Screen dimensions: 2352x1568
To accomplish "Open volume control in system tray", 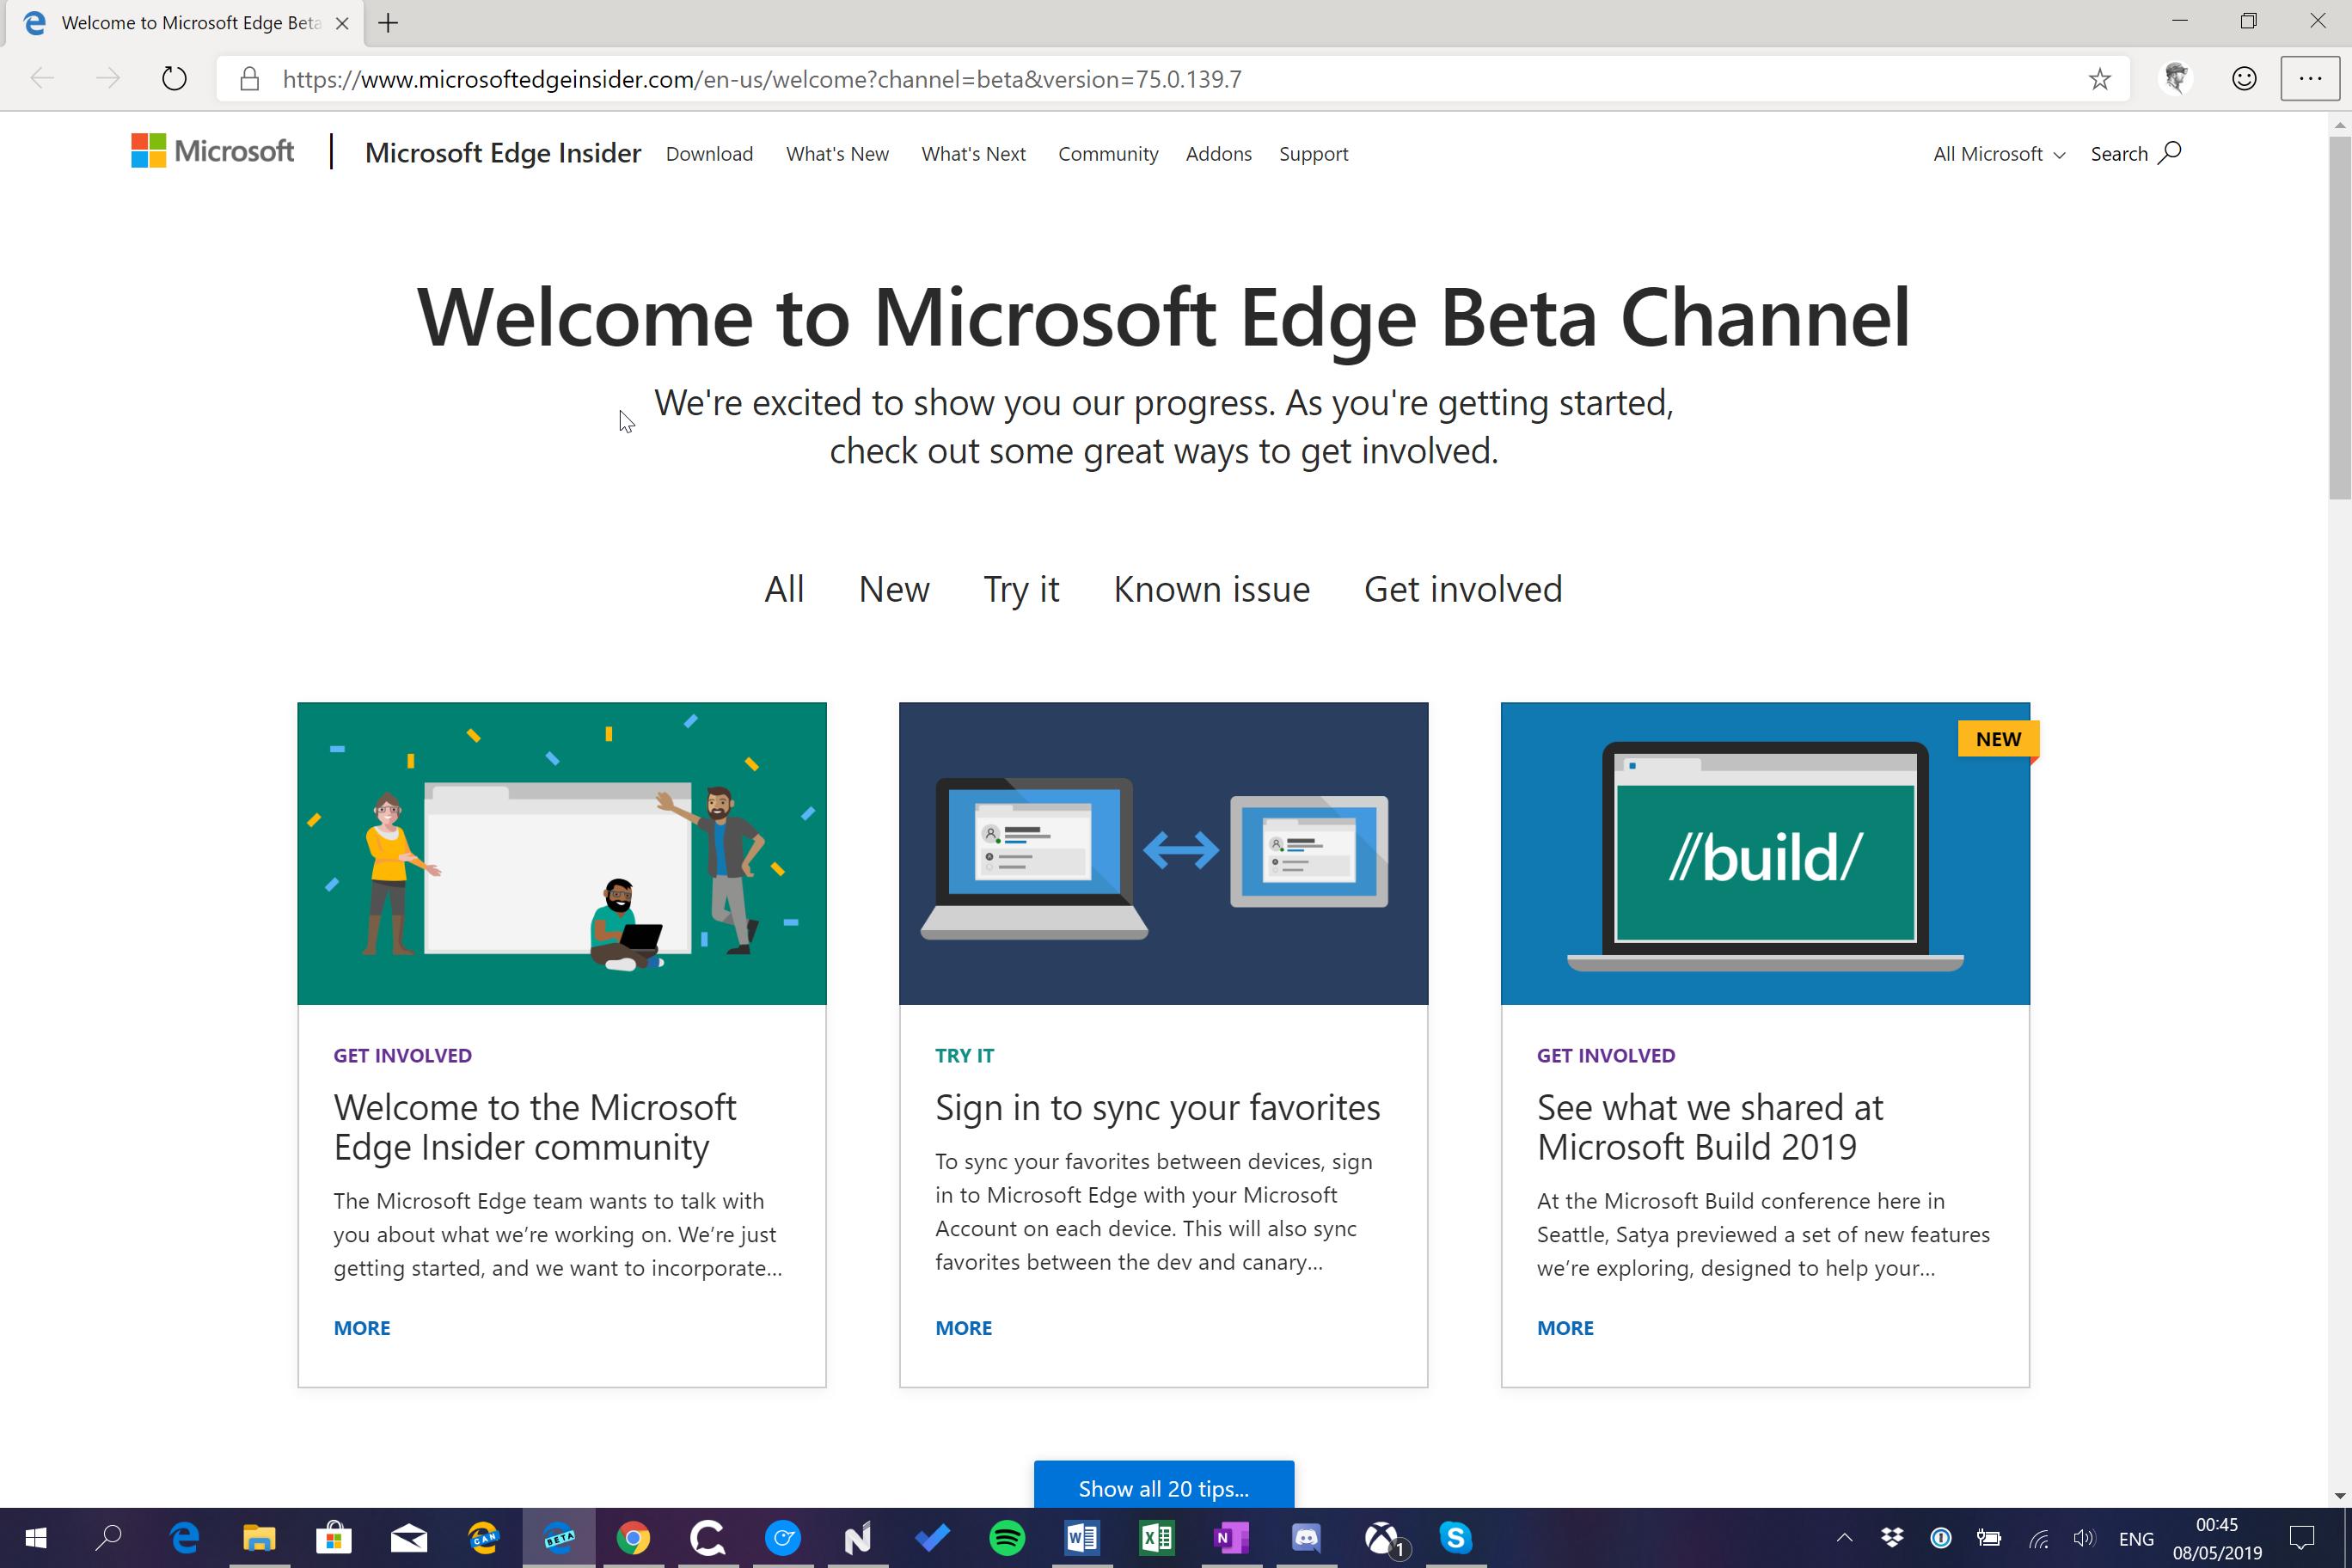I will pos(2085,1537).
